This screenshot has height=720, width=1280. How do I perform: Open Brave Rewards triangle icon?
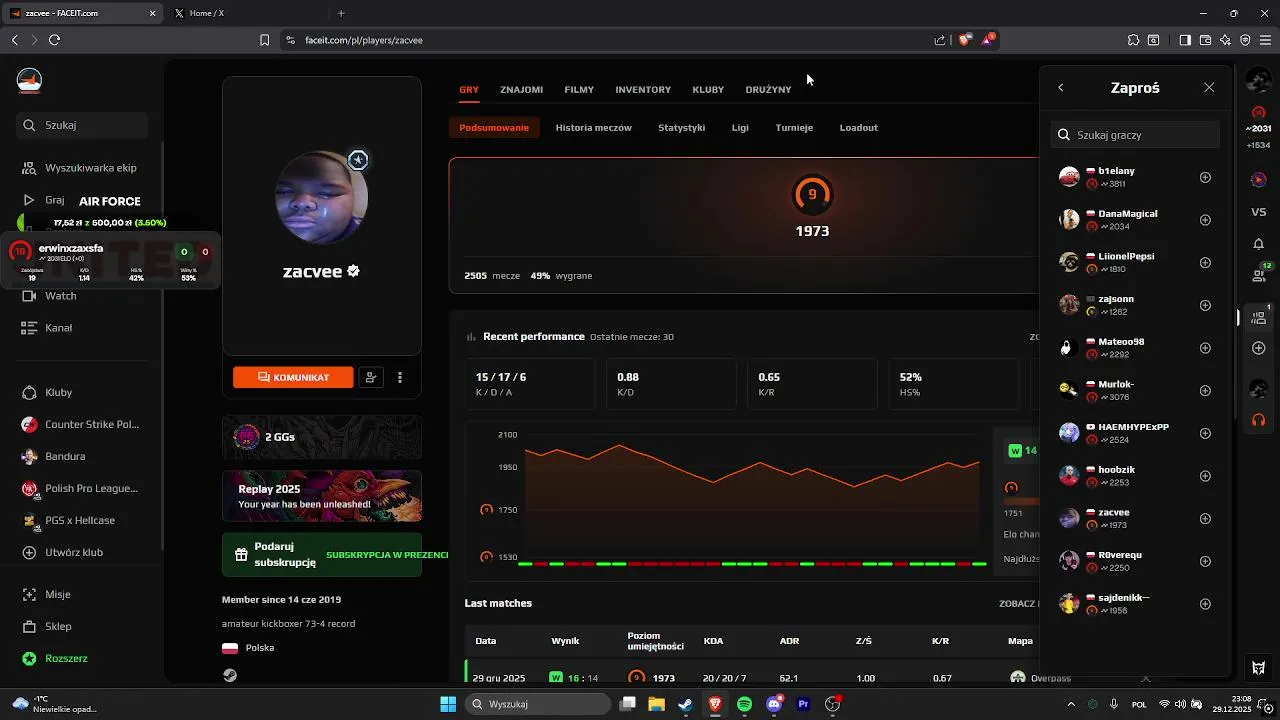click(988, 40)
